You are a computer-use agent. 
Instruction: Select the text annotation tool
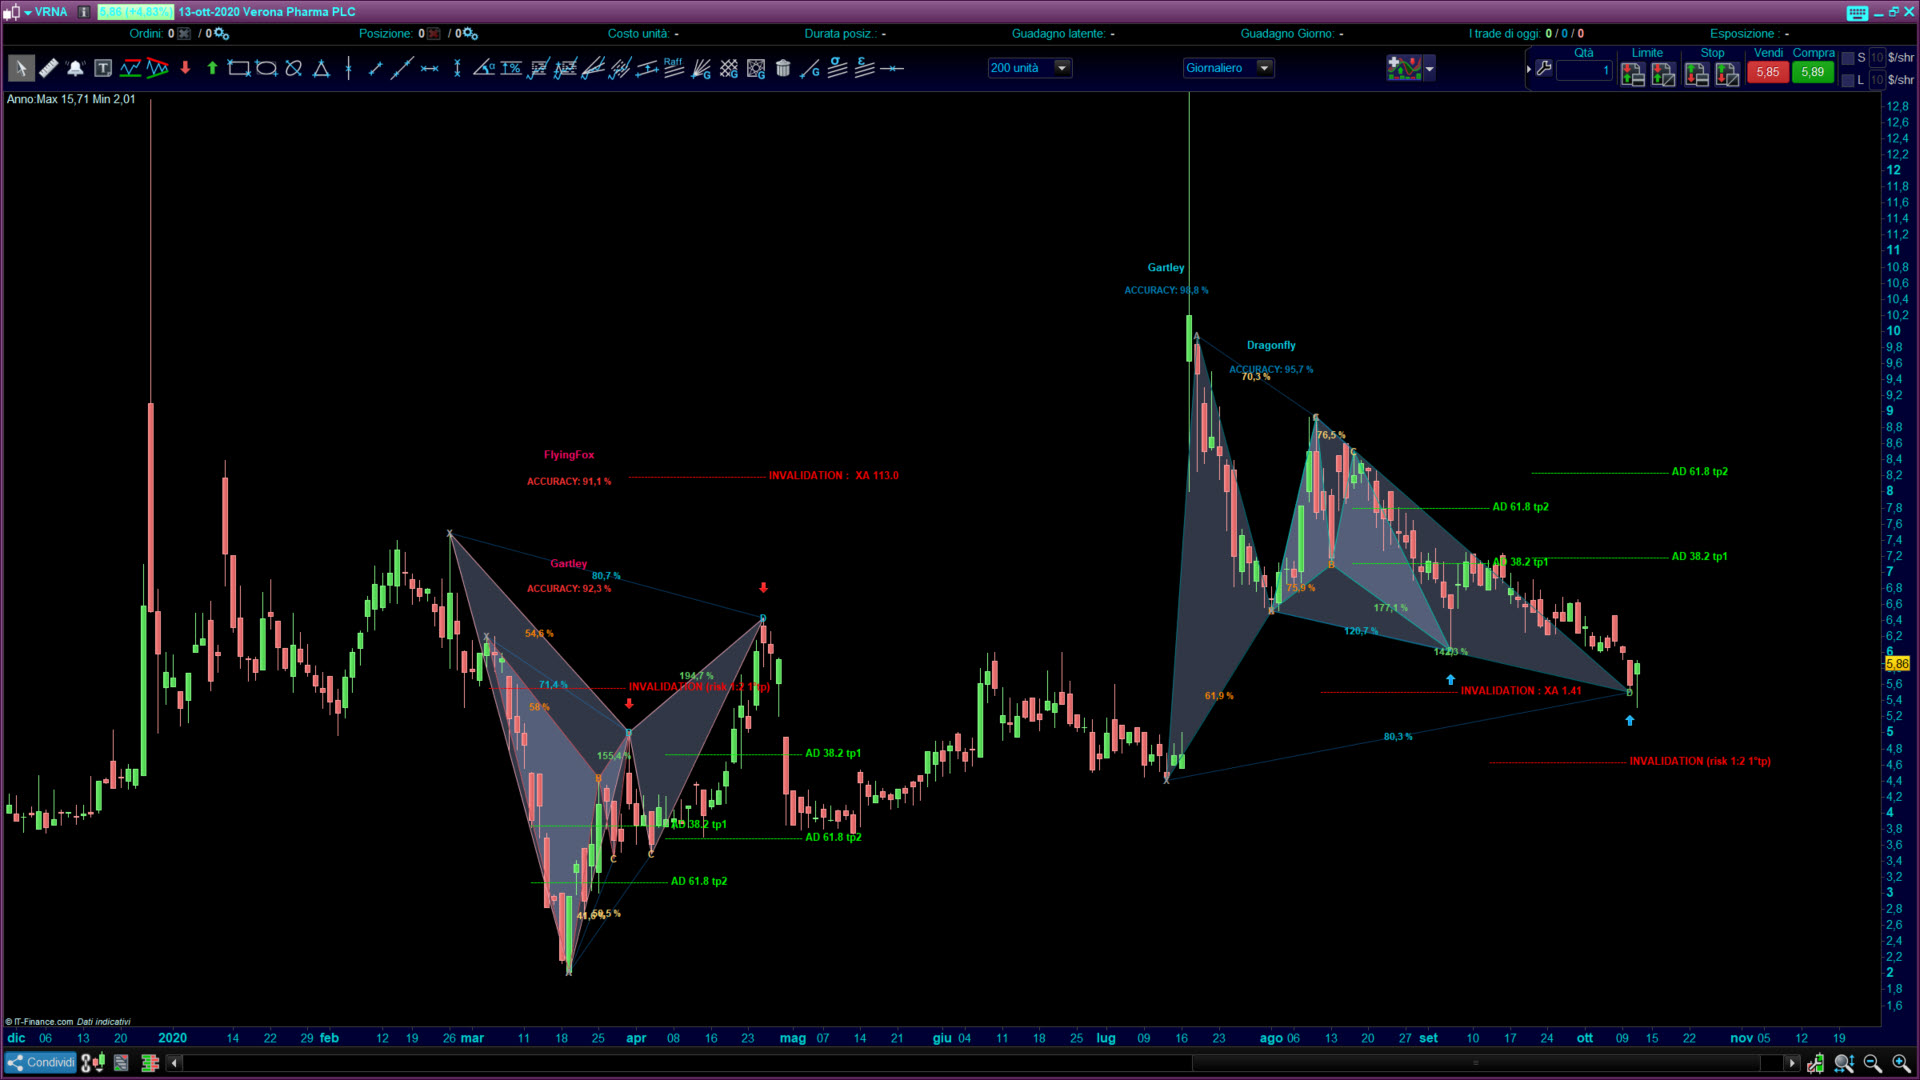(x=103, y=69)
